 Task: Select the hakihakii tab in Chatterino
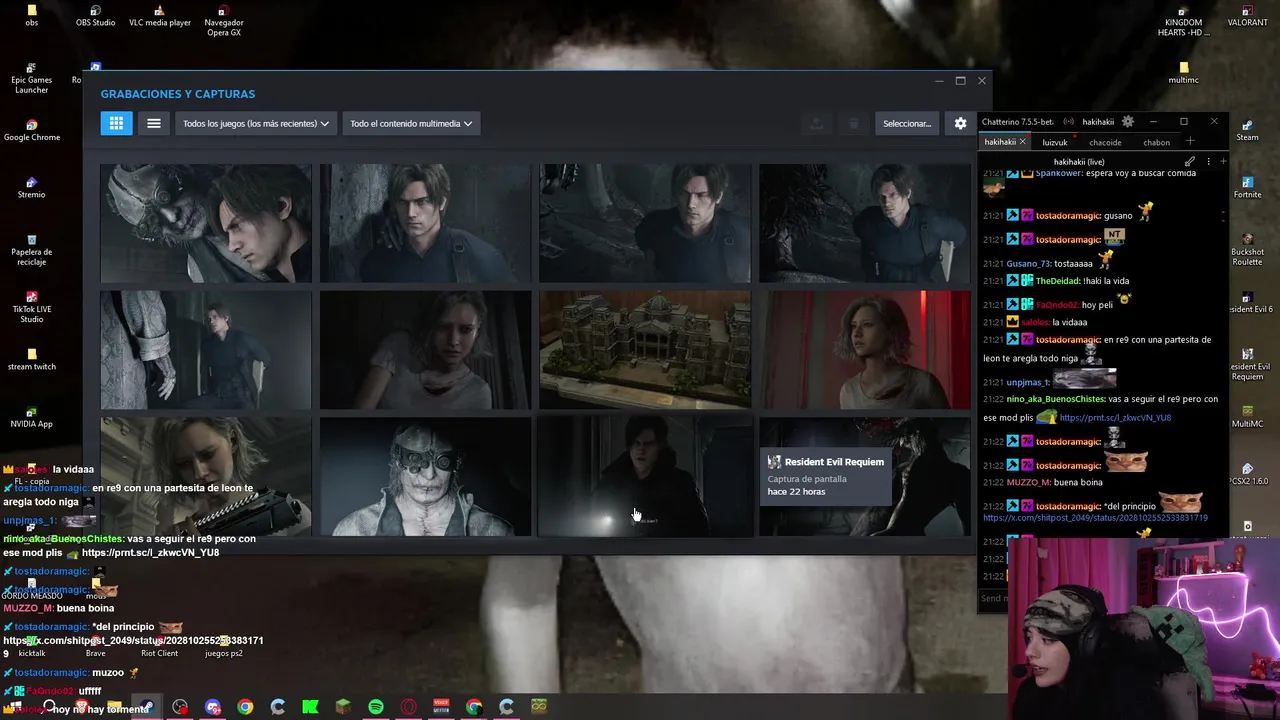(1000, 142)
